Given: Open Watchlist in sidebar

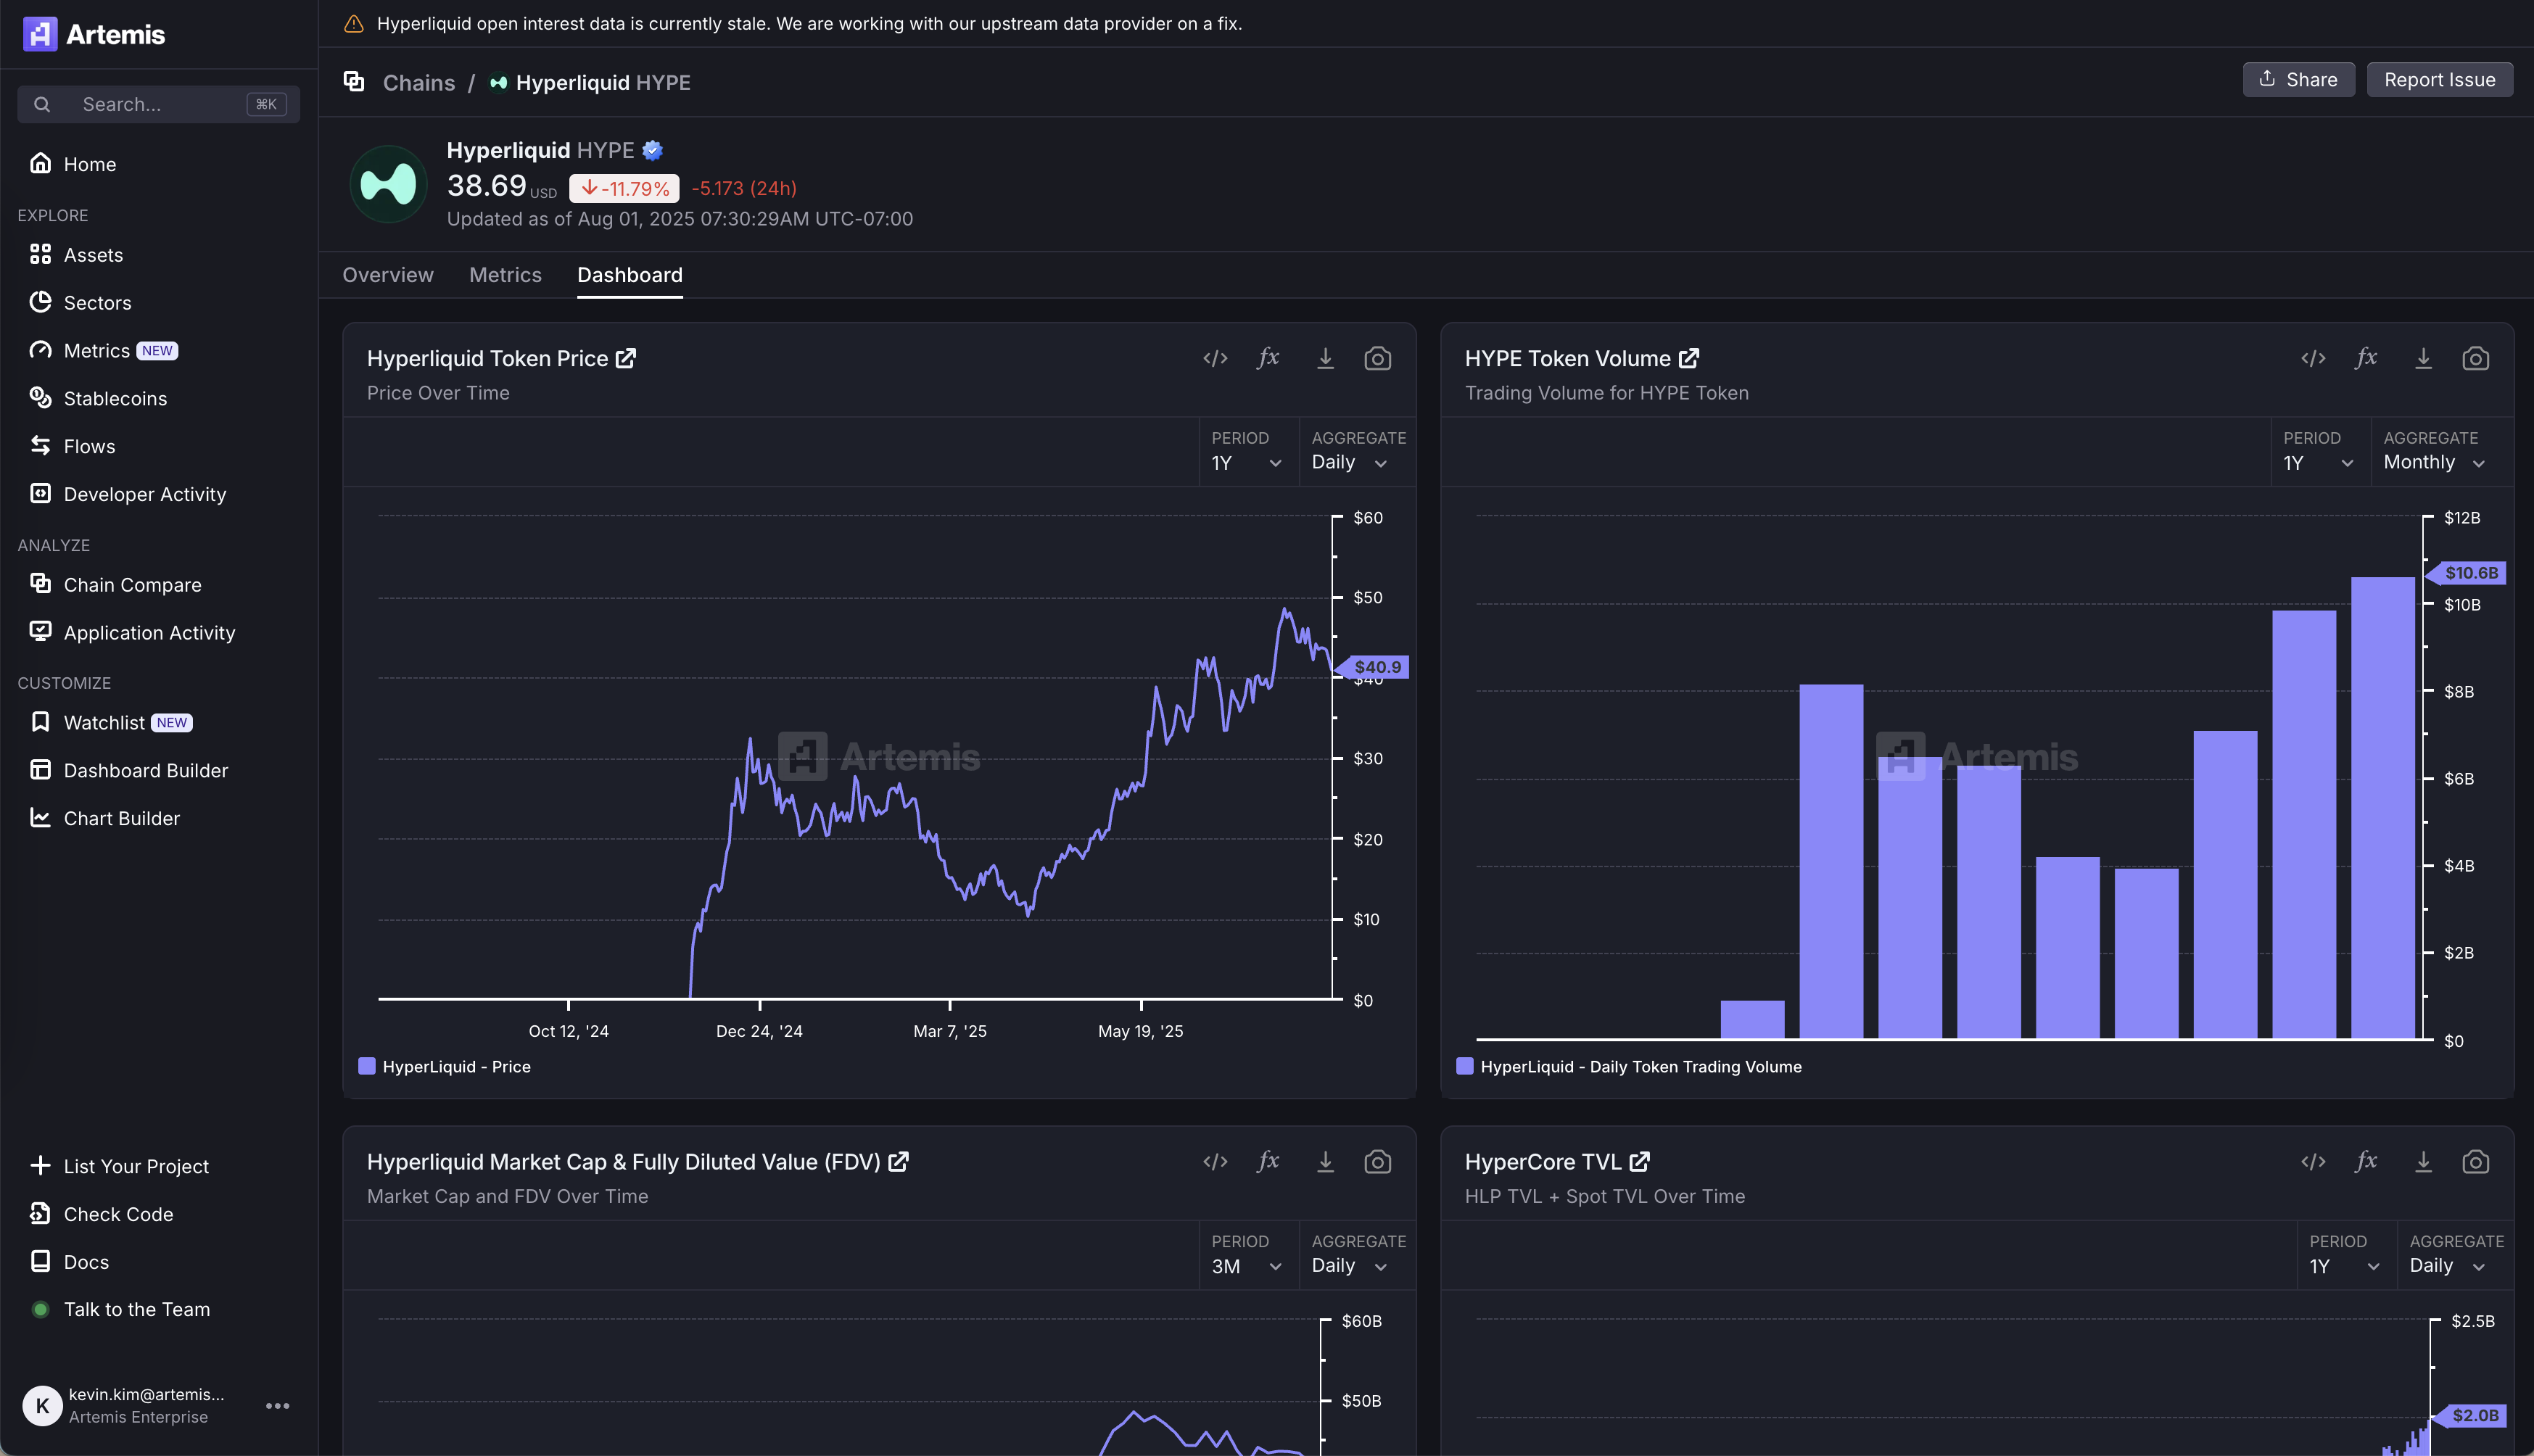Looking at the screenshot, I should tap(159, 722).
